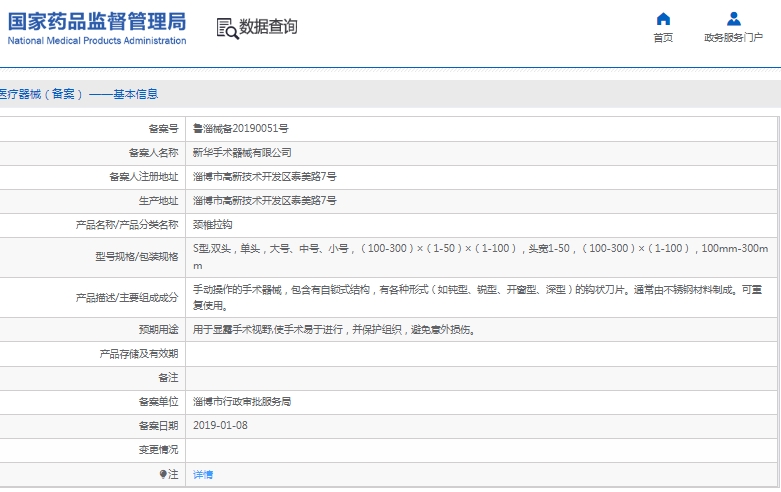This screenshot has height=492, width=781.
Task: Click the 变更情况 row label
Action: coord(158,450)
